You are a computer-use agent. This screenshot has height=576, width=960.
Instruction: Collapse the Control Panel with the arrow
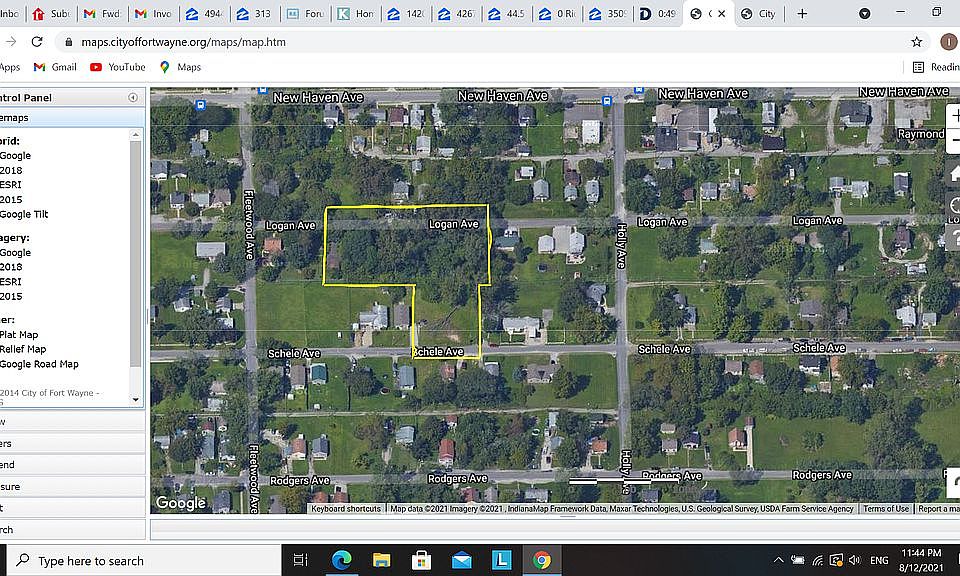click(133, 98)
